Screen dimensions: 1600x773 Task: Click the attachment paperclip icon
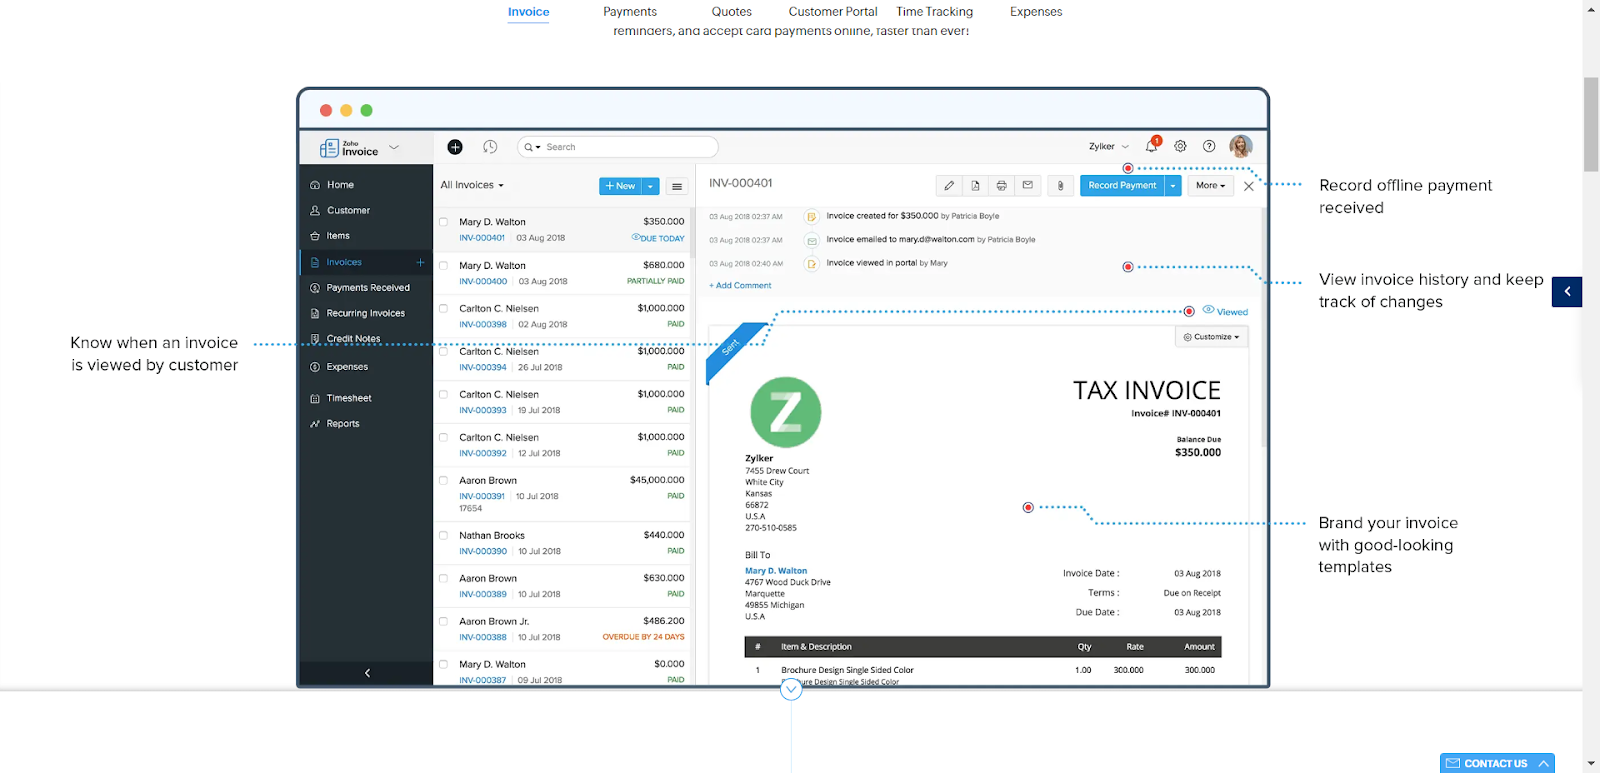click(1060, 186)
